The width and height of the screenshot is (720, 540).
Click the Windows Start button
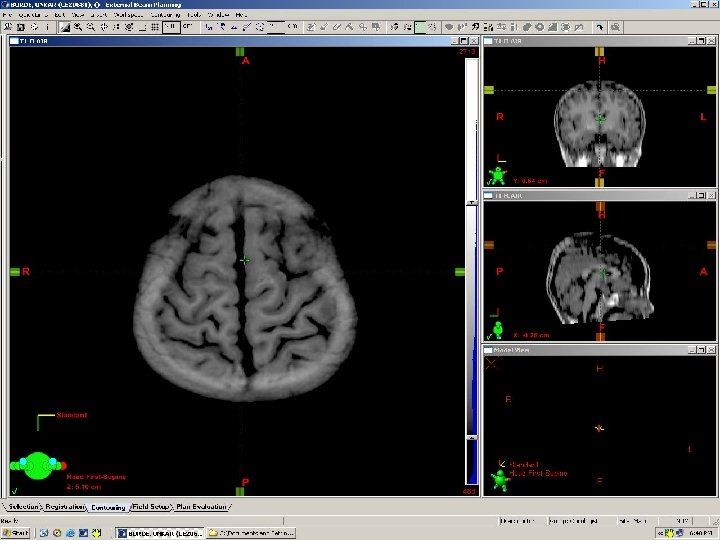16,533
